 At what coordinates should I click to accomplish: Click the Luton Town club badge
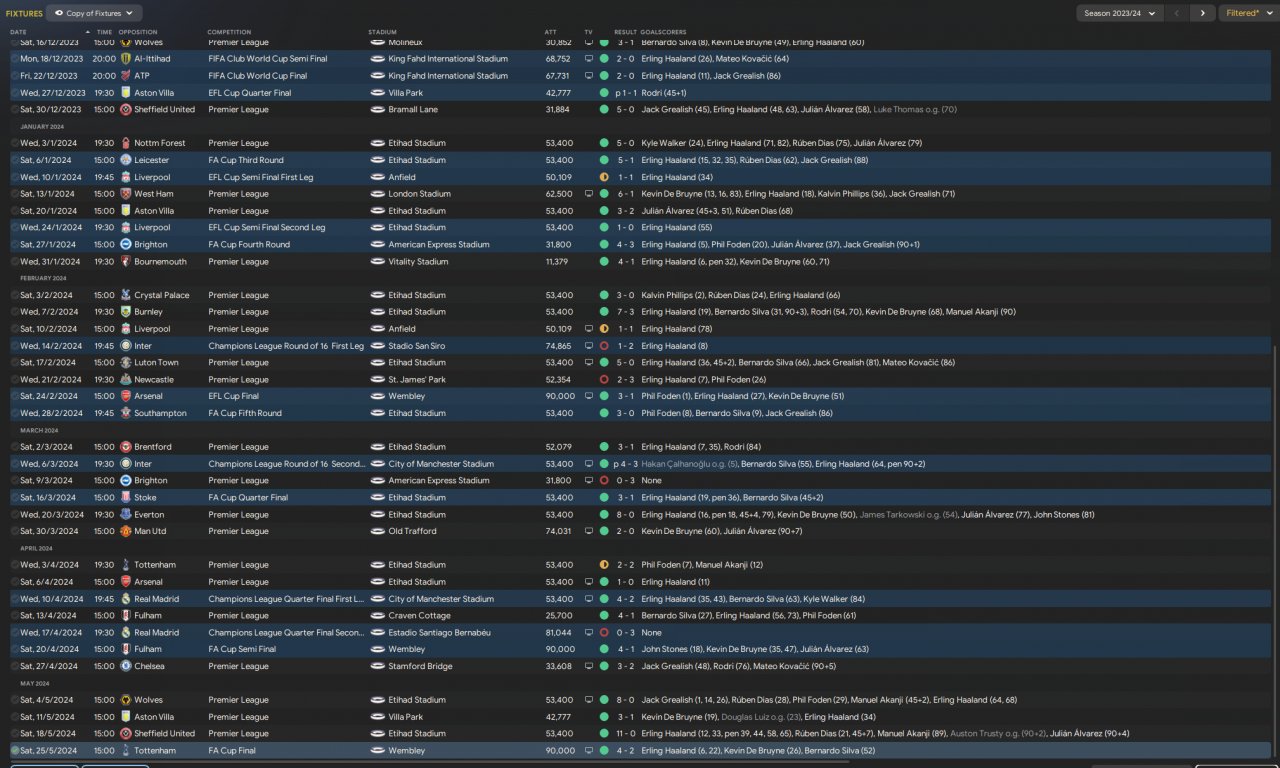click(x=125, y=363)
